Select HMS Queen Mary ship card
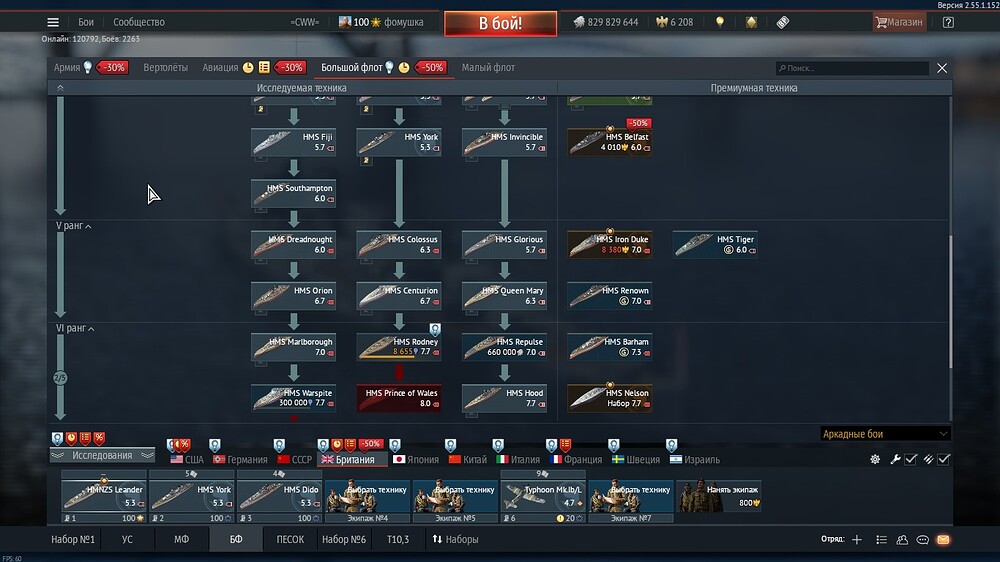Viewport: 1000px width, 562px height. pos(504,296)
